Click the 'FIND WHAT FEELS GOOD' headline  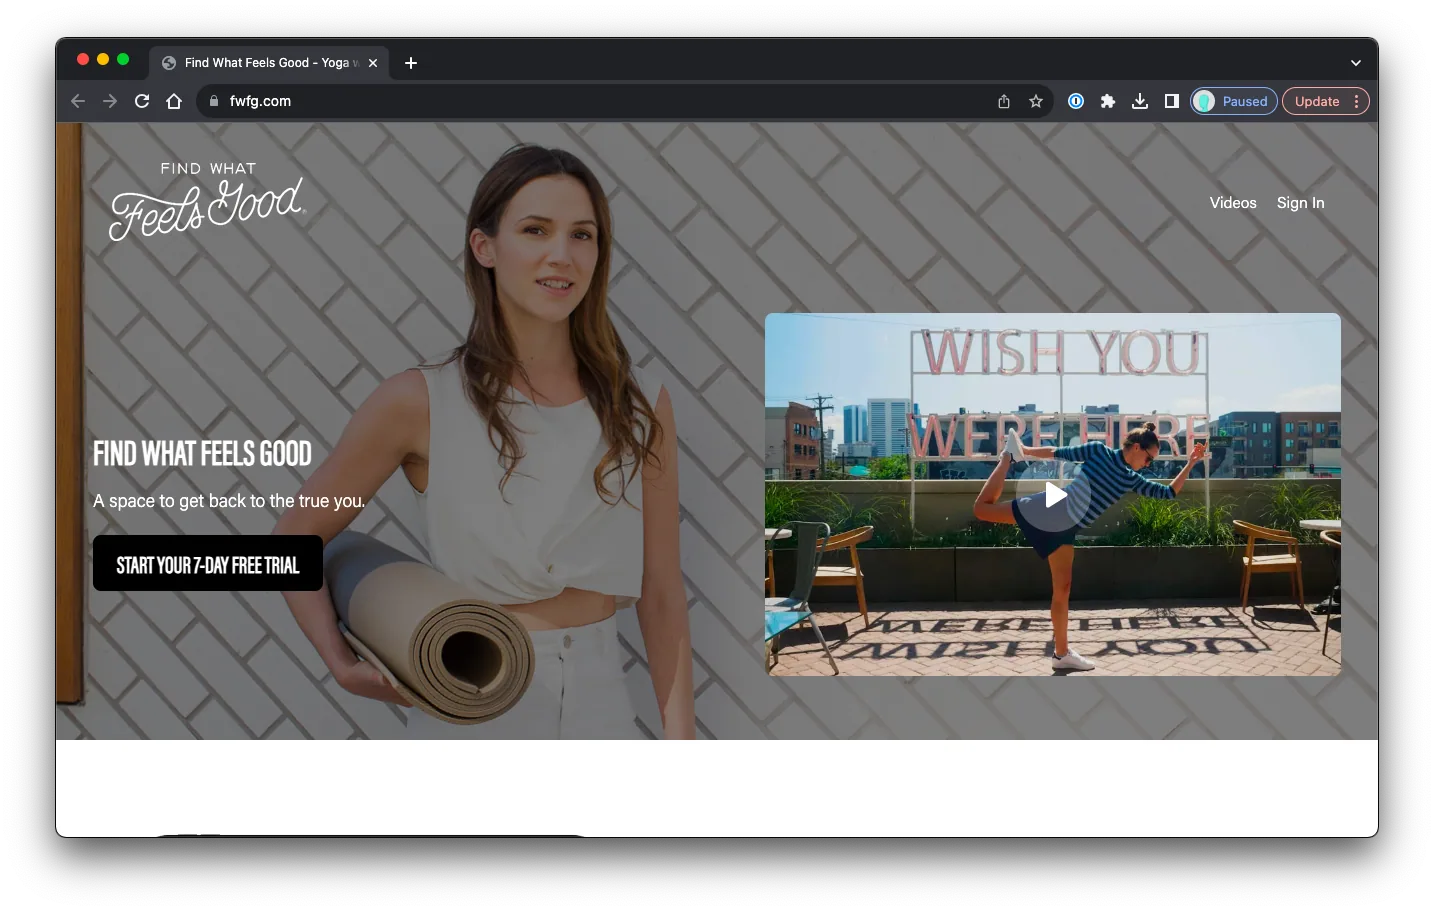pos(202,454)
